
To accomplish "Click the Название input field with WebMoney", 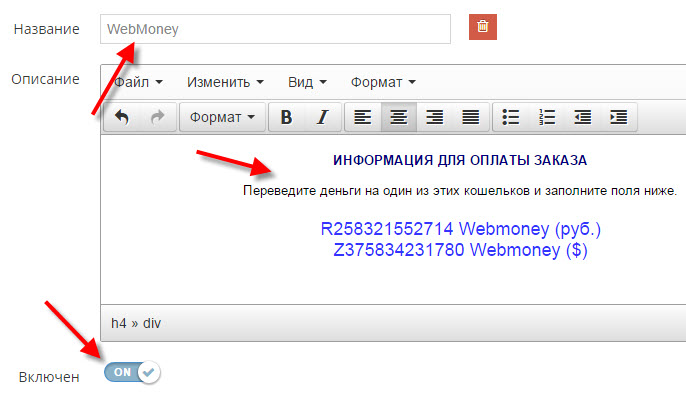I will [275, 29].
